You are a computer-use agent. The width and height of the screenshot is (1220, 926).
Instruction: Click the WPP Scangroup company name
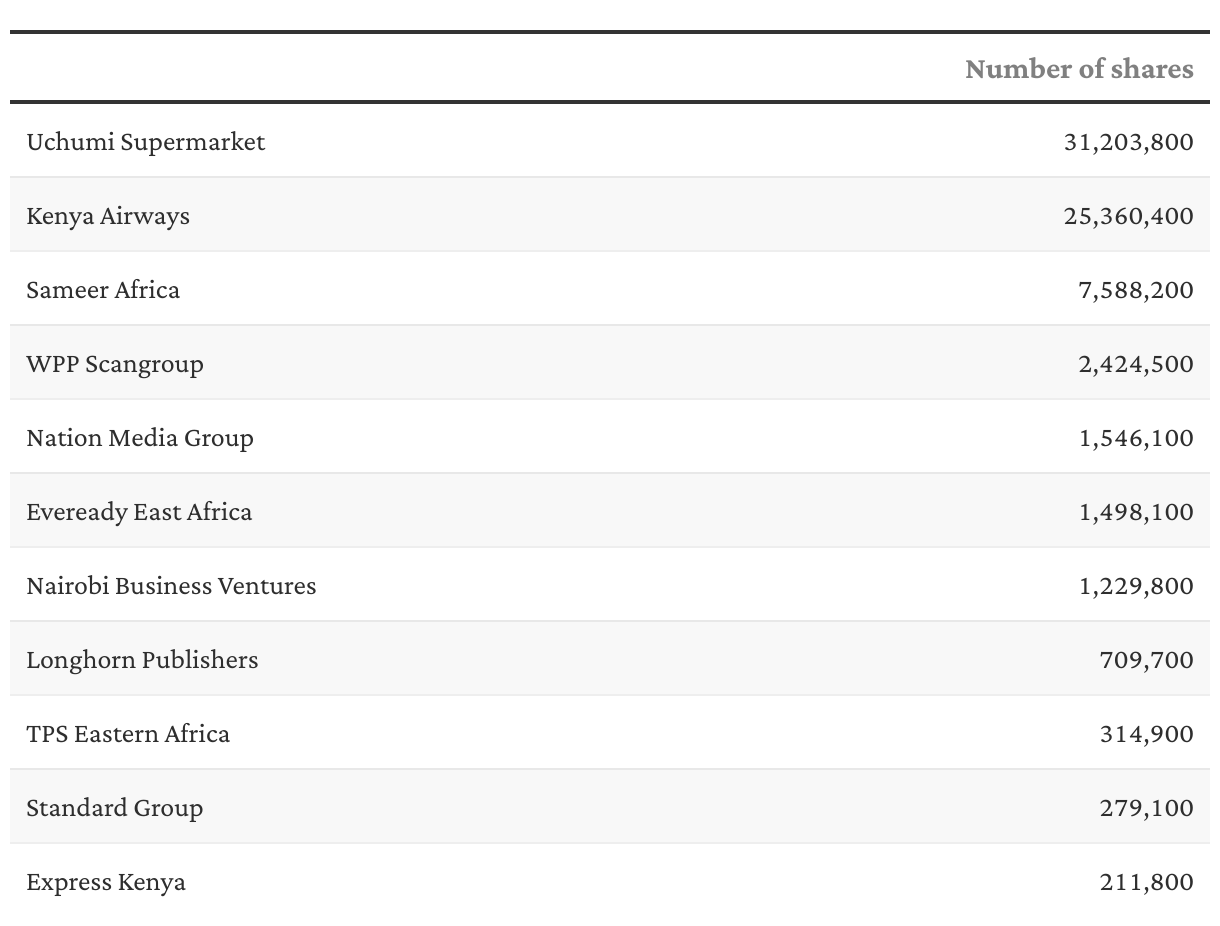click(x=115, y=363)
